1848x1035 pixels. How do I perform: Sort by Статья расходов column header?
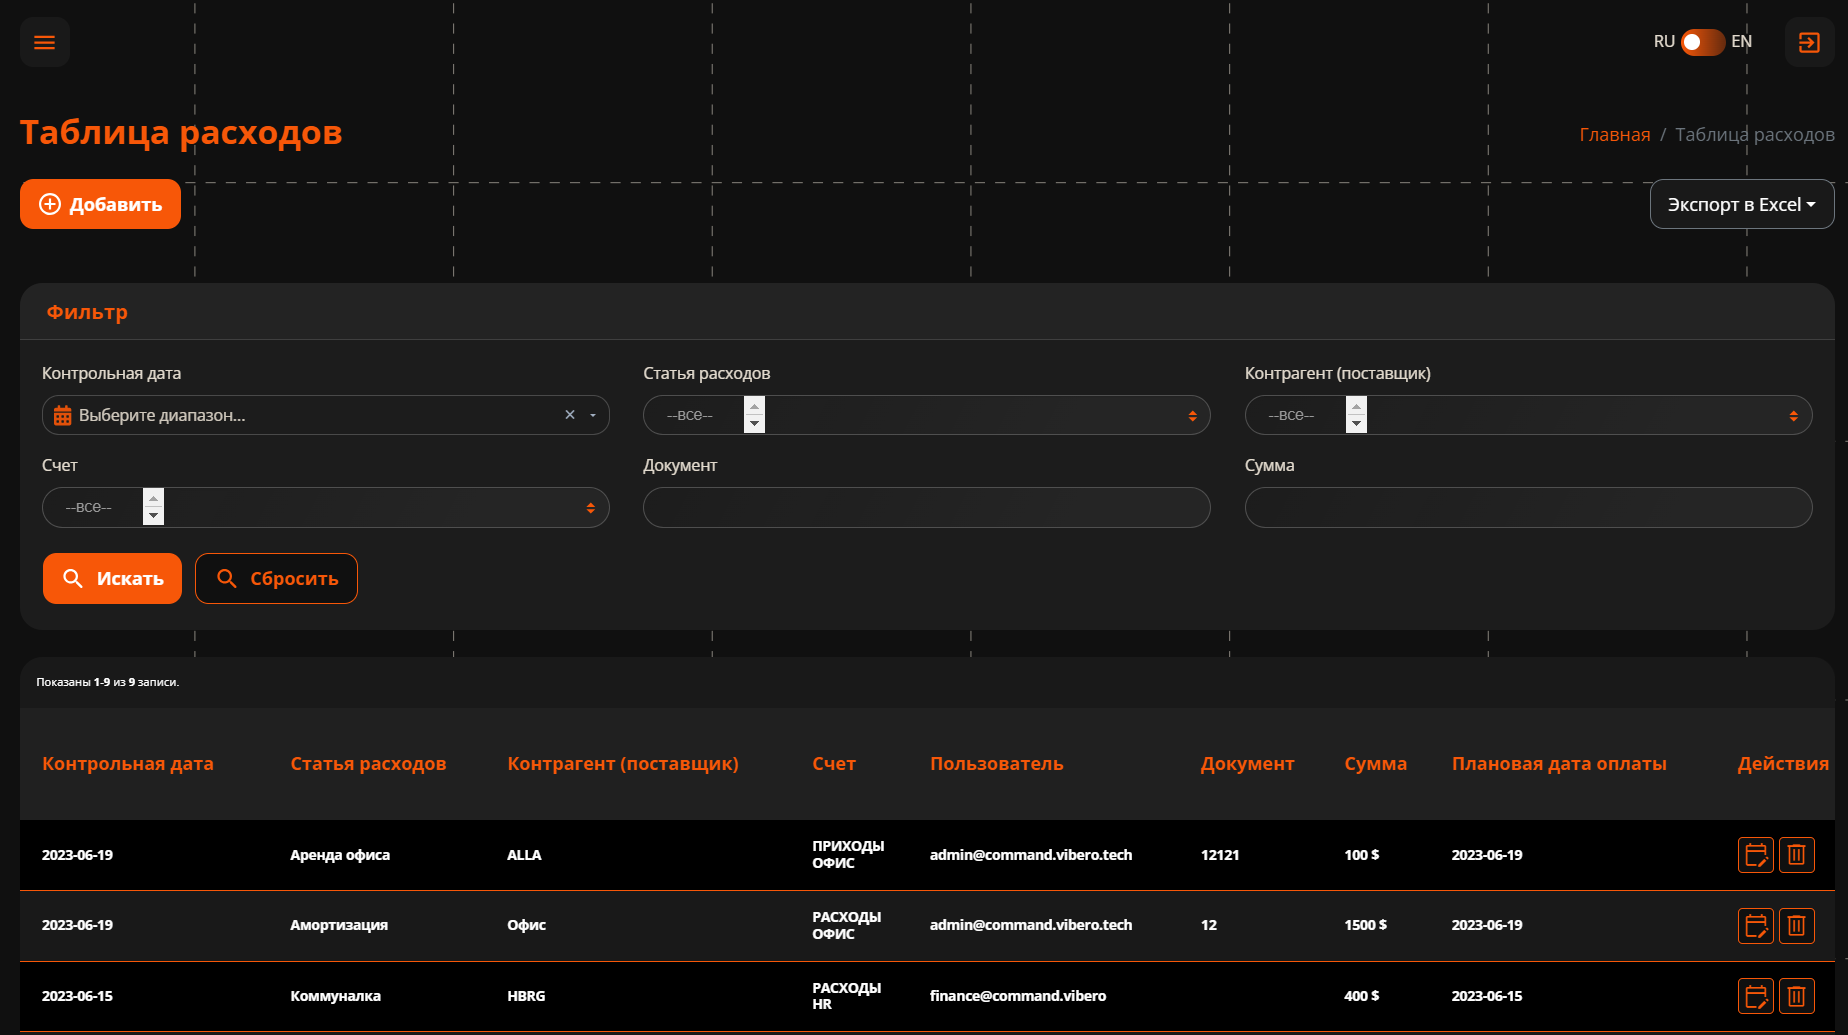tap(368, 763)
